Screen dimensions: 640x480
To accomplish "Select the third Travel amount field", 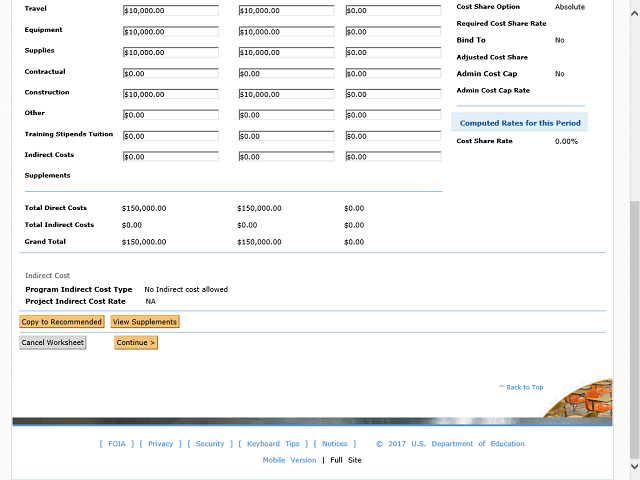I will pos(393,11).
